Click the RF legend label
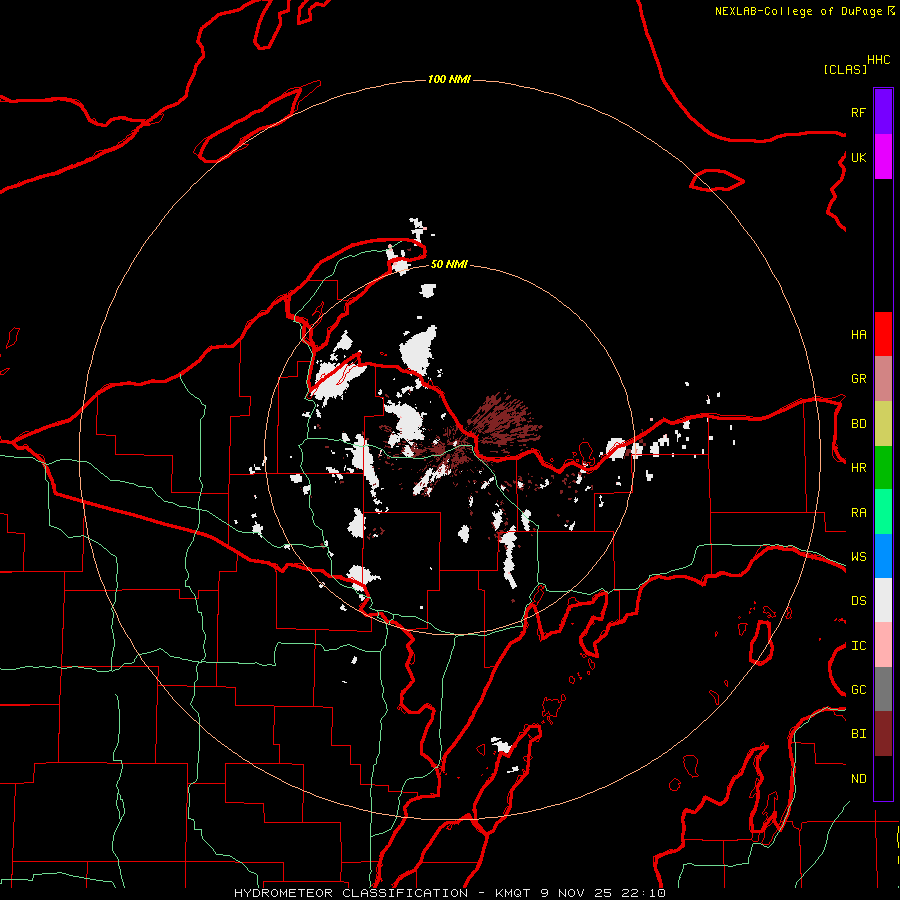Image resolution: width=900 pixels, height=900 pixels. (858, 112)
